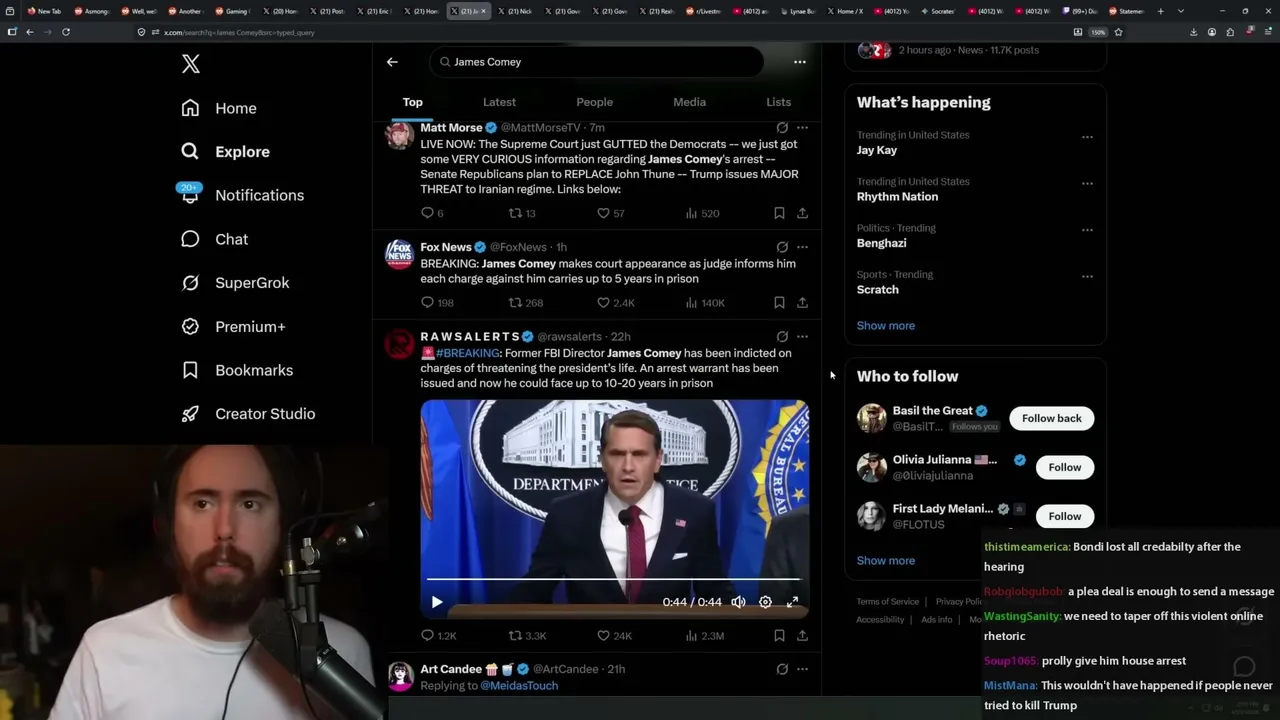Screen dimensions: 1280x720
Task: Open Chat in the sidebar
Action: tap(215, 239)
